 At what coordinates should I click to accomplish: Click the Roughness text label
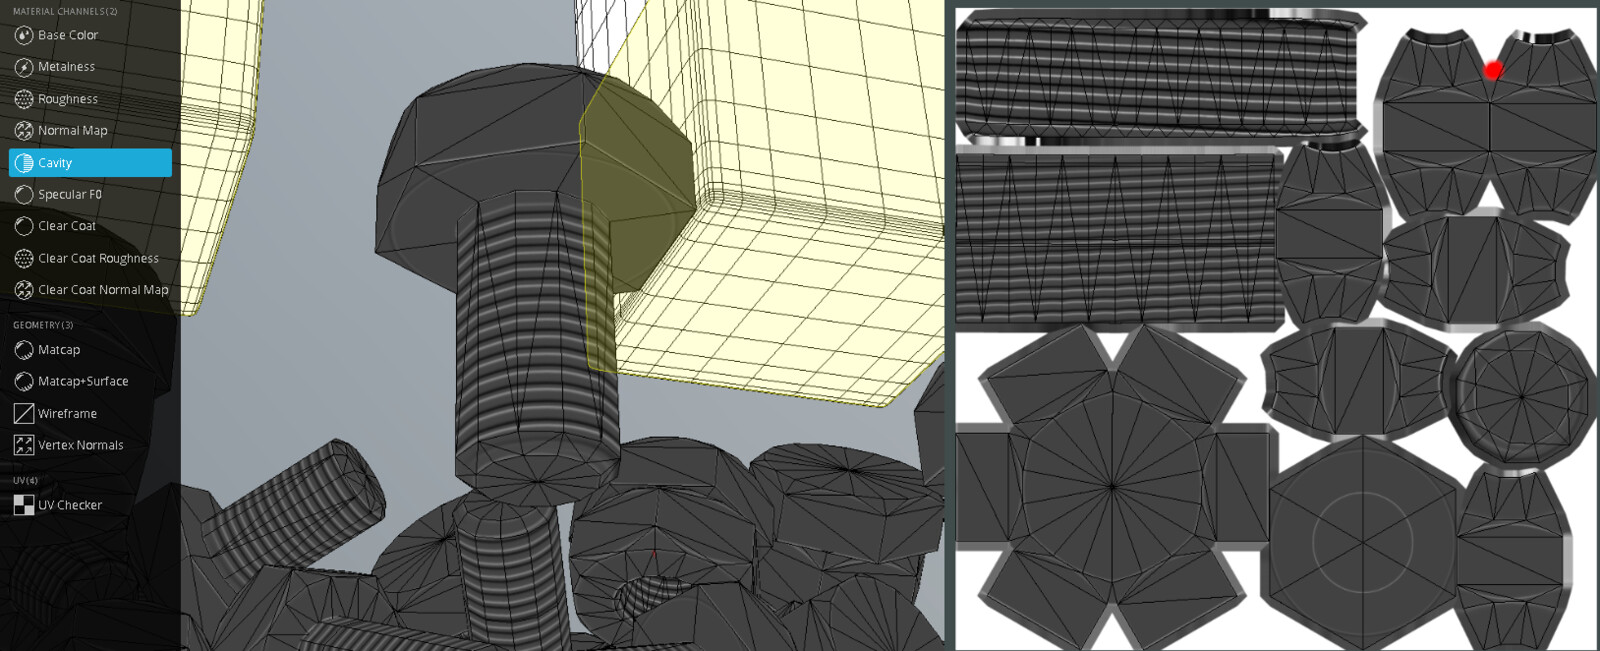point(68,99)
